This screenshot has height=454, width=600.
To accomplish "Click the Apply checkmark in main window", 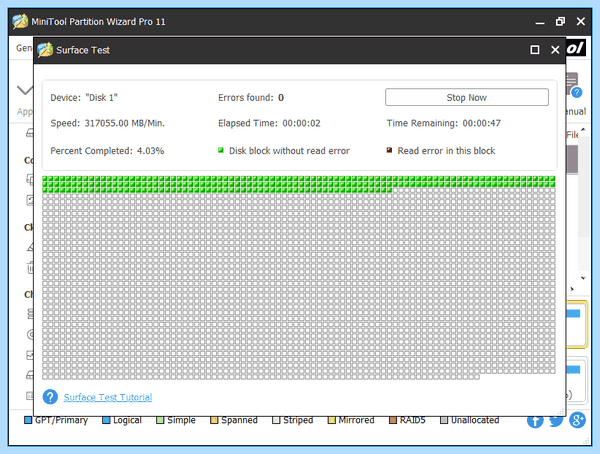I will (25, 91).
